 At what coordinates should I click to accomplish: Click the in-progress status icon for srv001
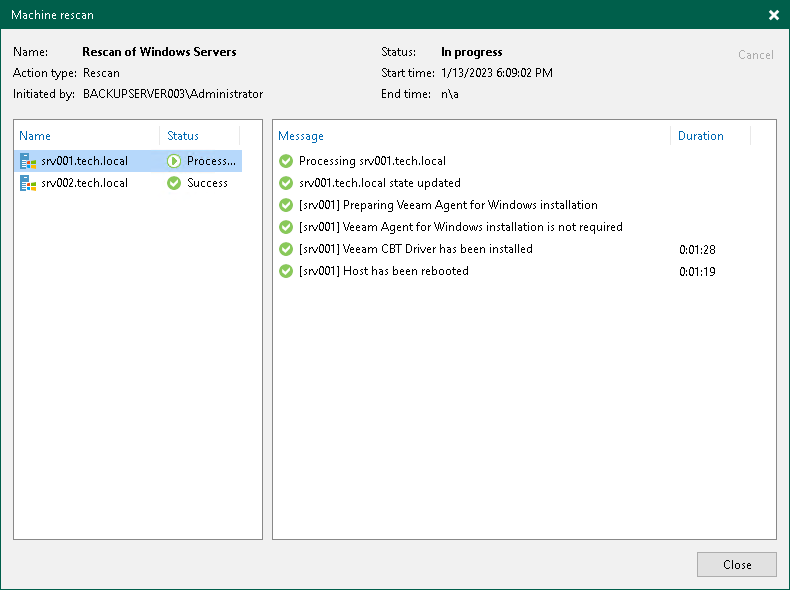click(174, 161)
